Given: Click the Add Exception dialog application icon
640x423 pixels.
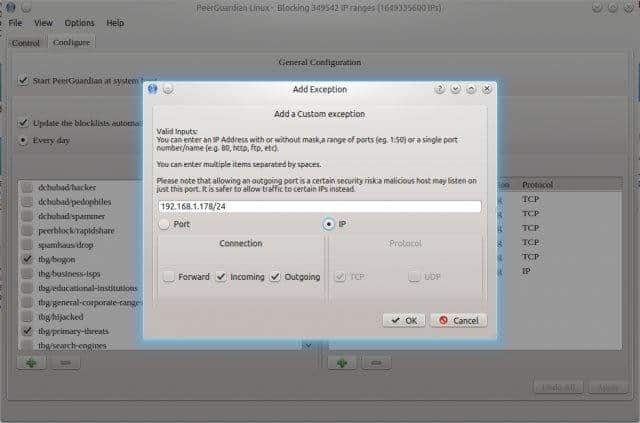Looking at the screenshot, I should point(153,89).
